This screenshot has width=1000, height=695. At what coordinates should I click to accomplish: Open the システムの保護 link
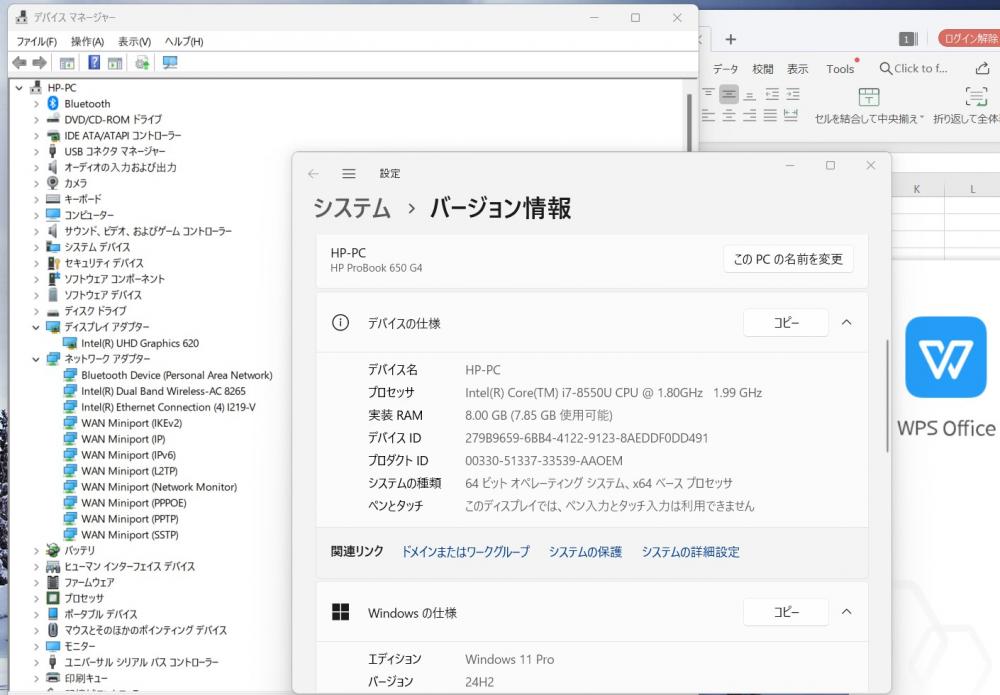click(x=585, y=552)
